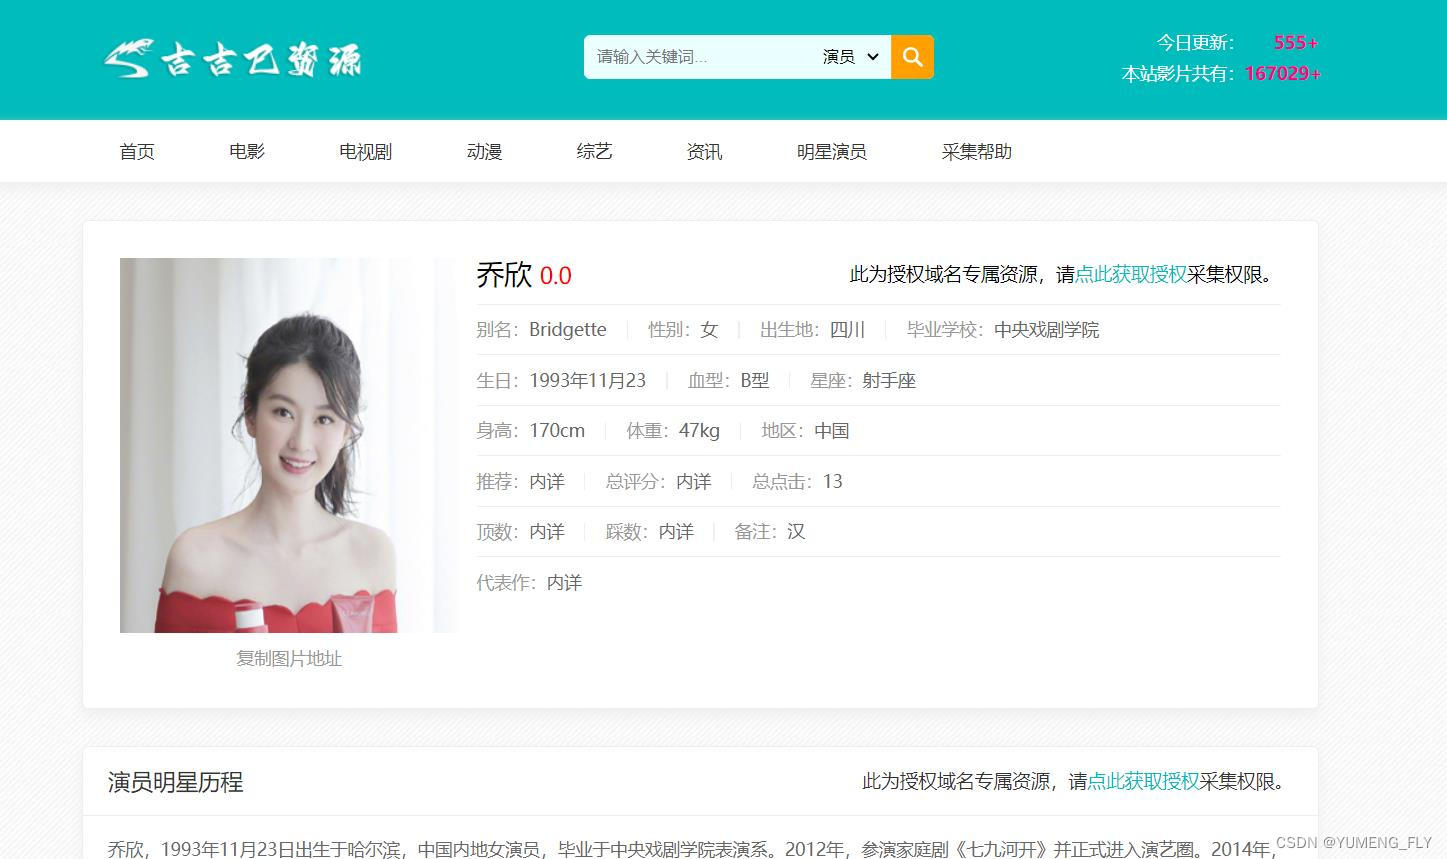Click 点此获取授权 link beside 乔欣's name
This screenshot has width=1447, height=859.
1131,275
